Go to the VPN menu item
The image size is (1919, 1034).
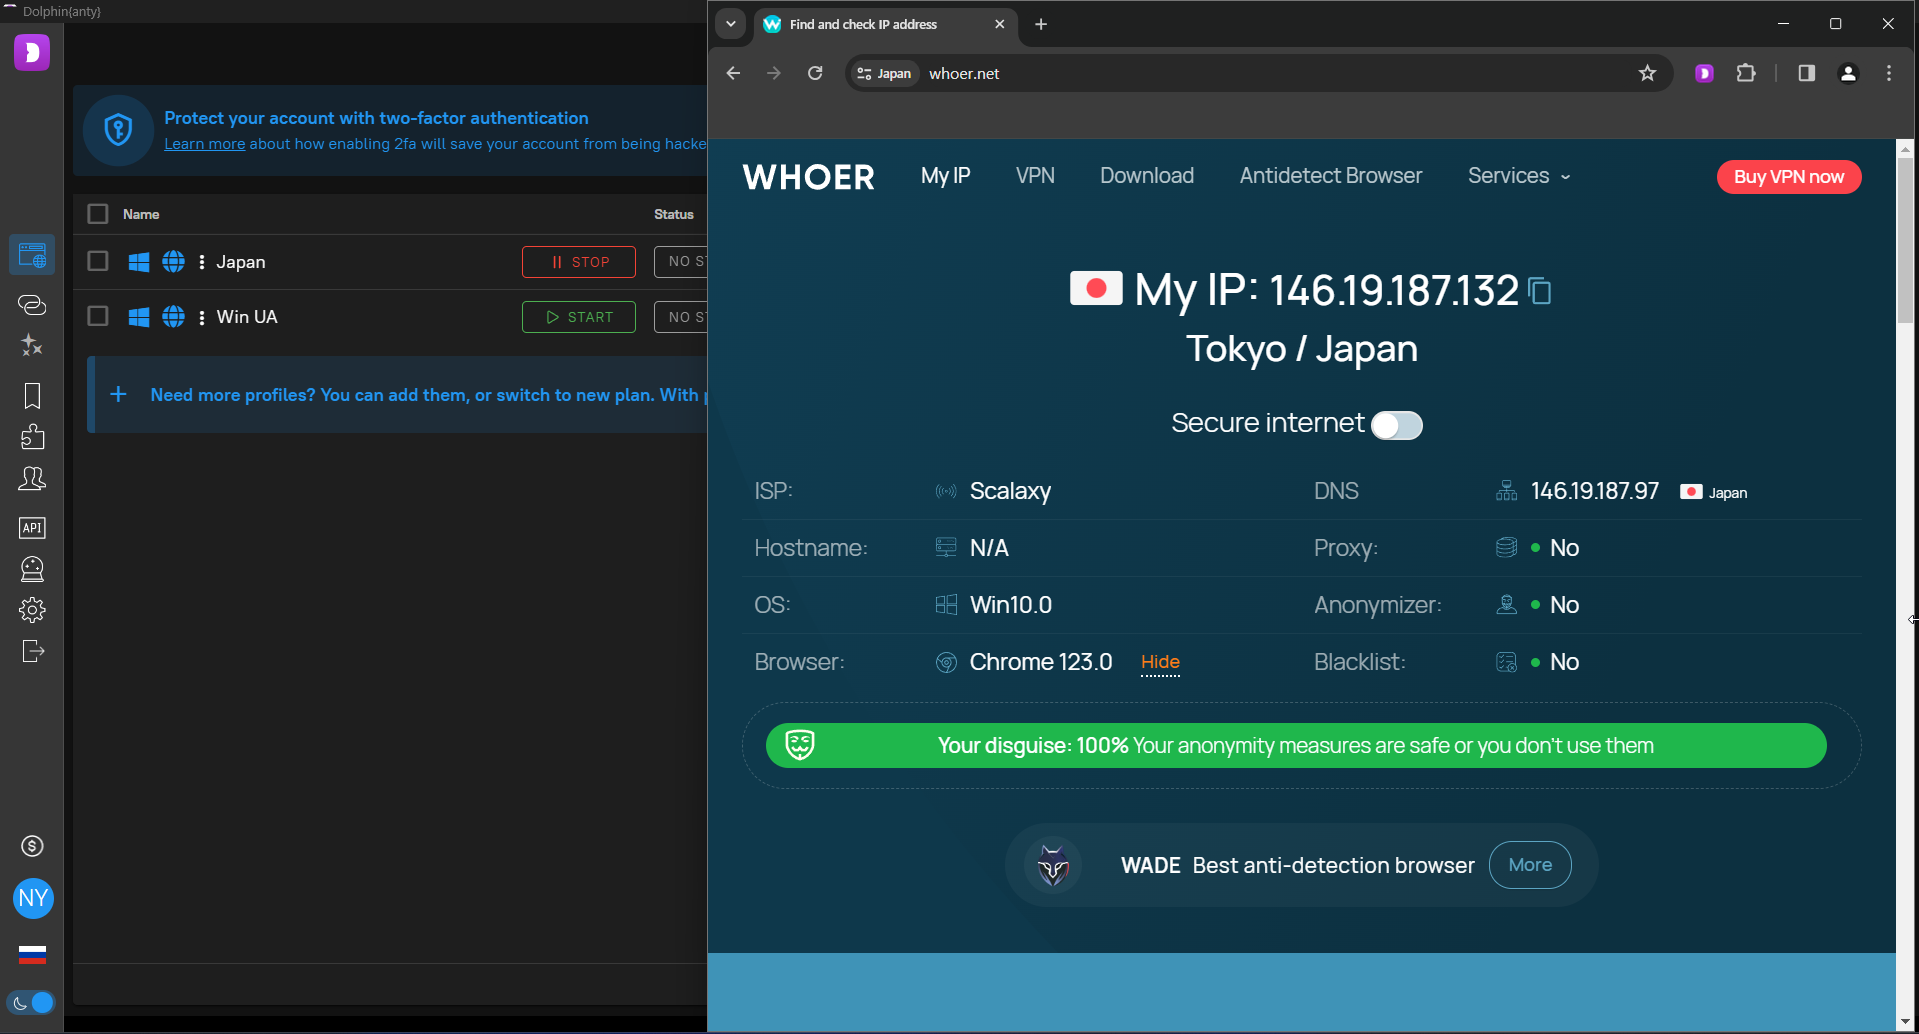point(1035,176)
